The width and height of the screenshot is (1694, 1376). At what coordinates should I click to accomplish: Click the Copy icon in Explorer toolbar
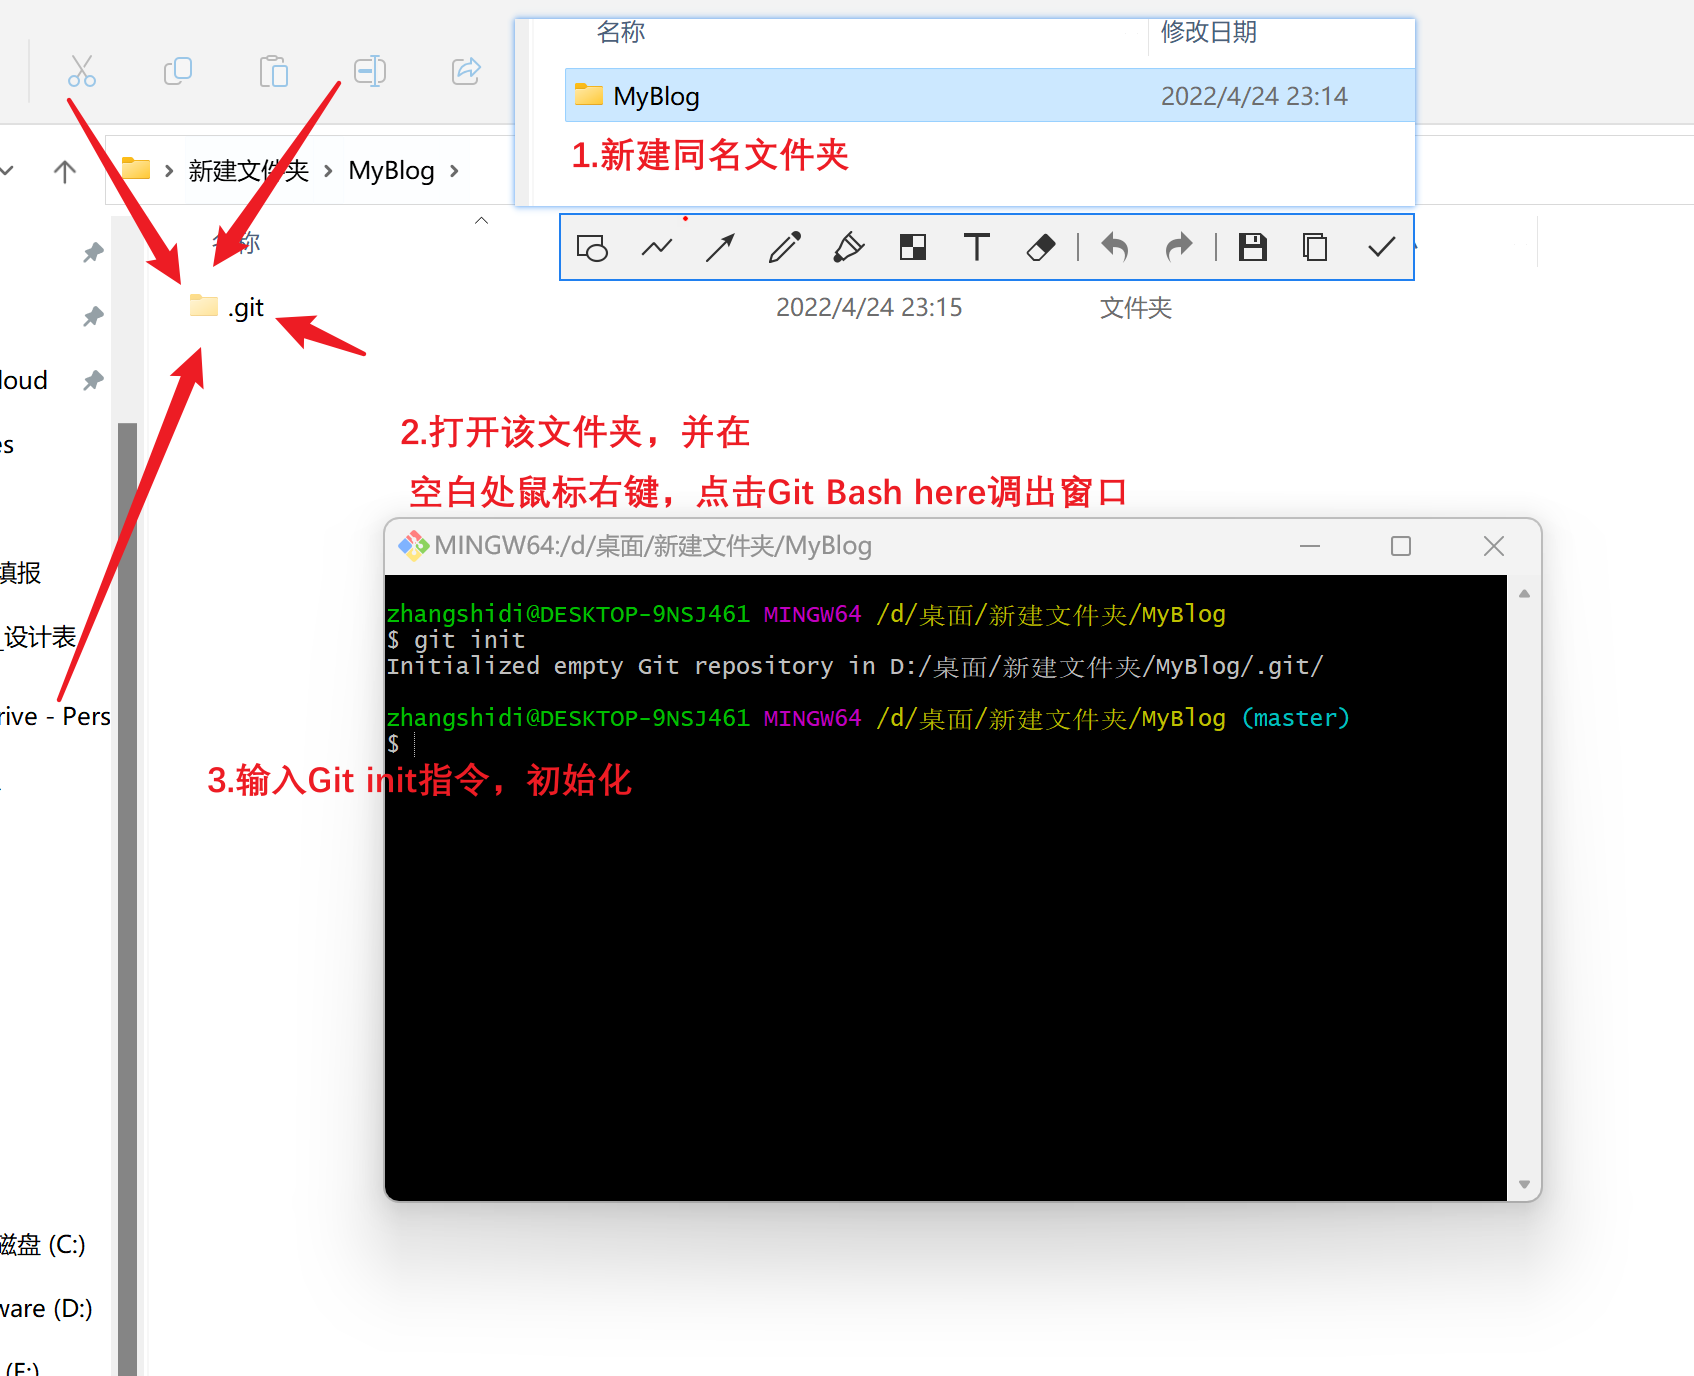178,71
